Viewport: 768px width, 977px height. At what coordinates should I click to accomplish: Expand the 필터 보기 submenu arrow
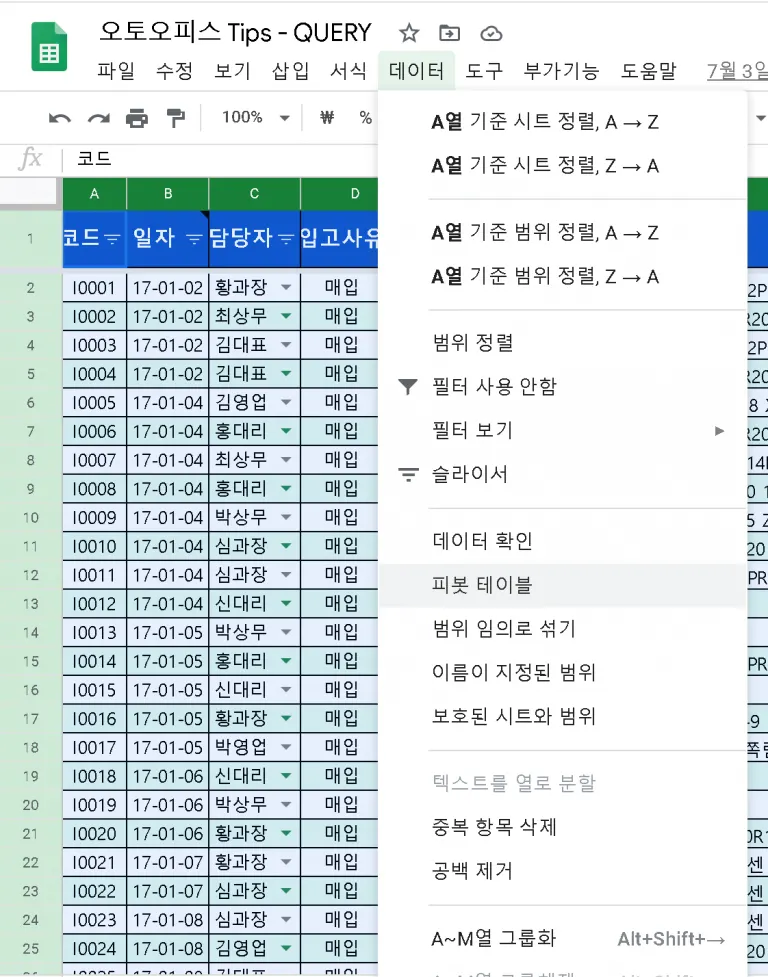point(719,431)
